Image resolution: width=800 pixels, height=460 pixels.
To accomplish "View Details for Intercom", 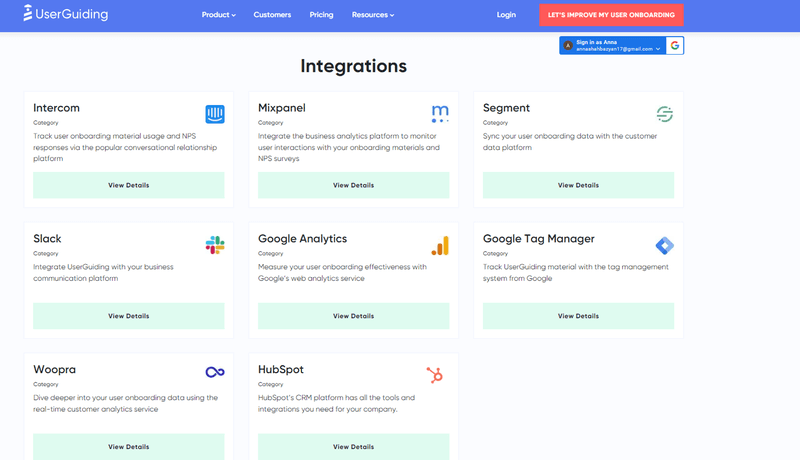I will tap(129, 185).
